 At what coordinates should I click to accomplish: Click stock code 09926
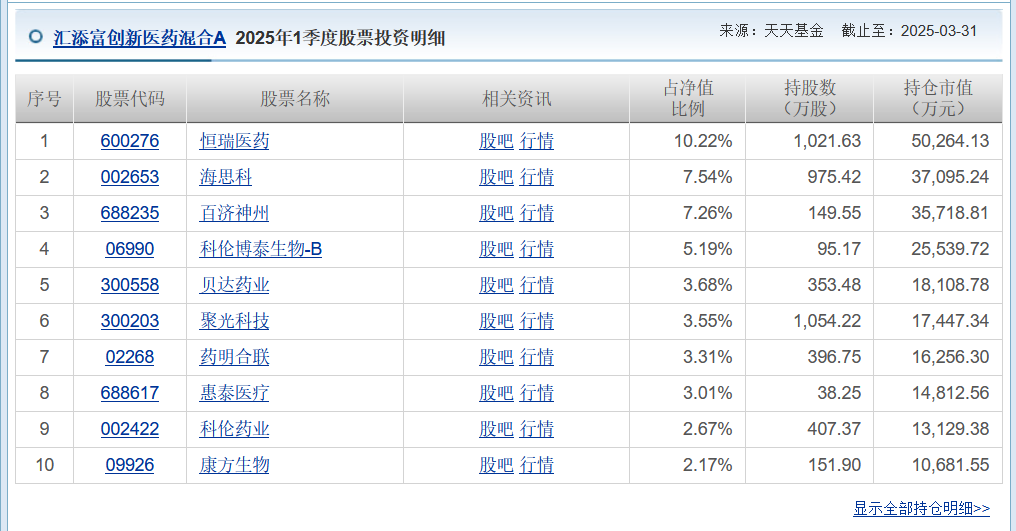(x=130, y=465)
